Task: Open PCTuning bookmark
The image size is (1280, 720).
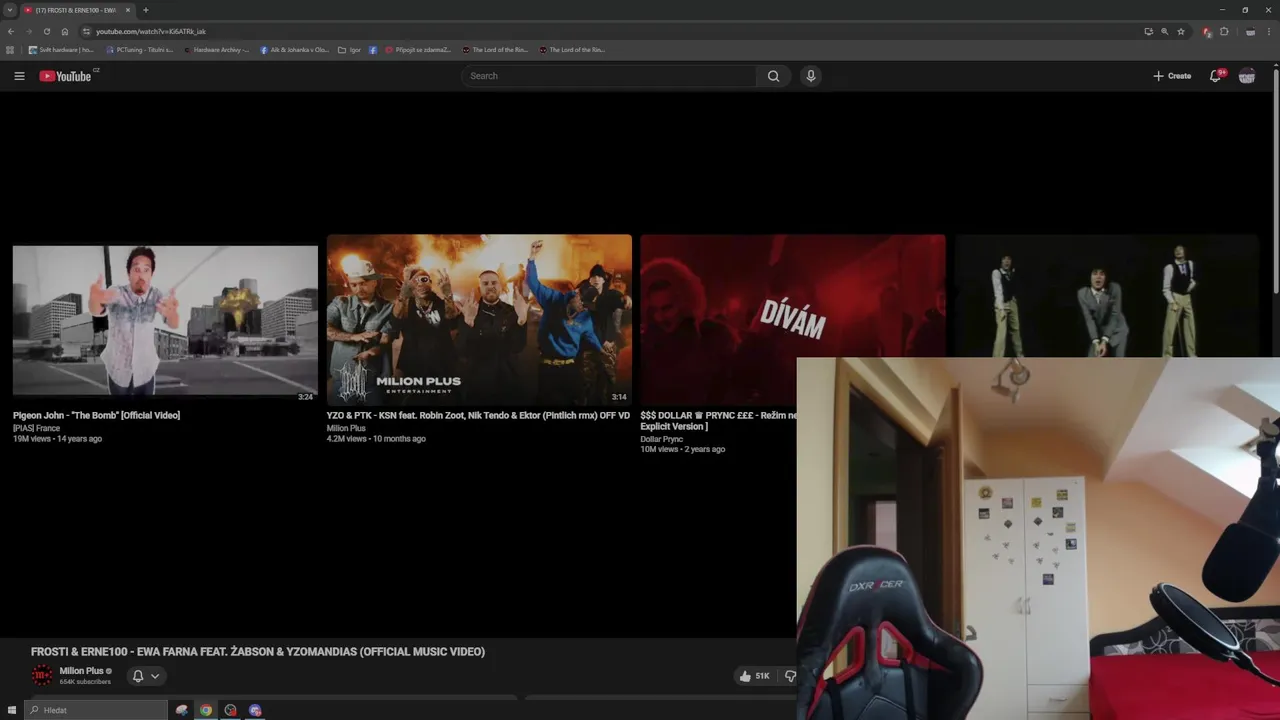Action: (x=140, y=50)
